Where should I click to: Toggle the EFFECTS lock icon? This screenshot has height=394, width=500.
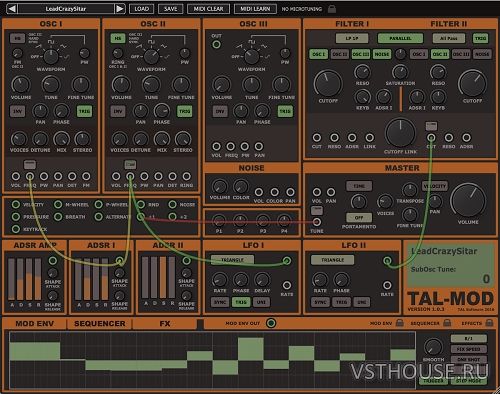489,323
